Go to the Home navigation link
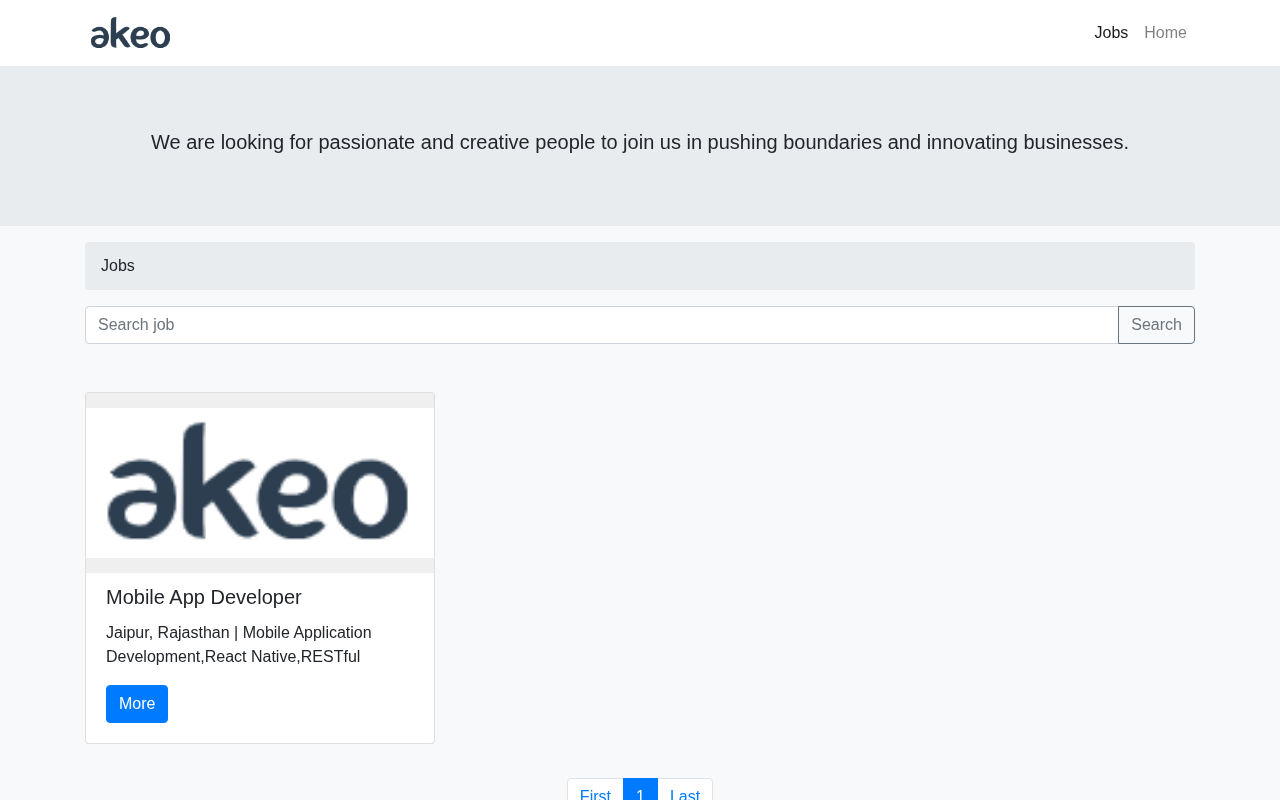 click(x=1165, y=33)
